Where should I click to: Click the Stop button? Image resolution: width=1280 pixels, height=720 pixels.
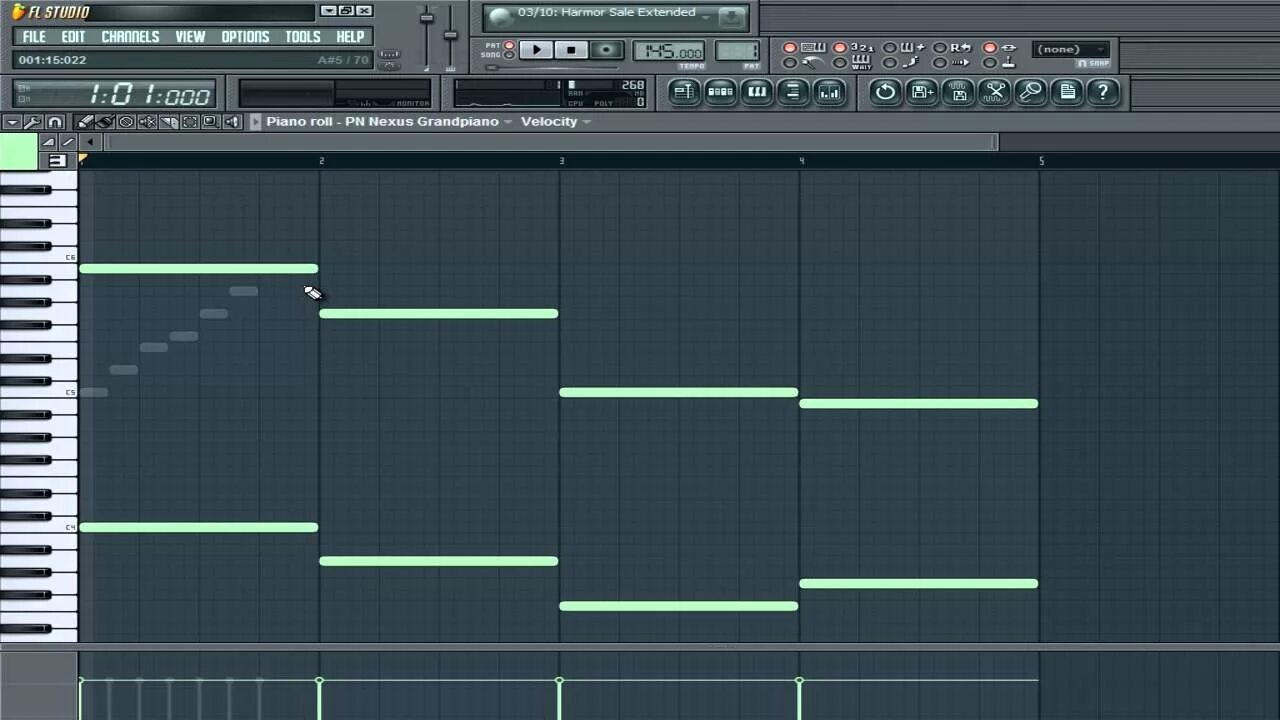tap(571, 50)
